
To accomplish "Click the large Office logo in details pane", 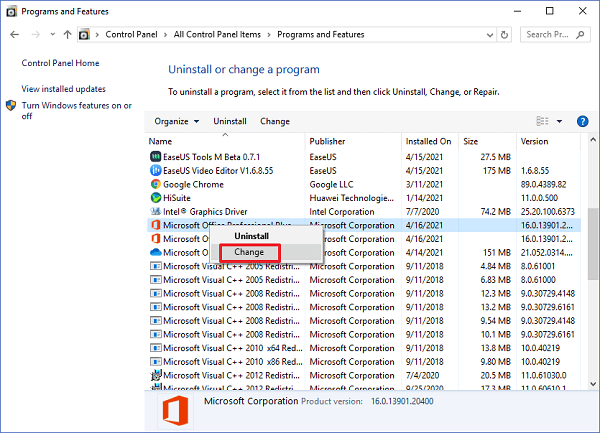I will pos(175,410).
